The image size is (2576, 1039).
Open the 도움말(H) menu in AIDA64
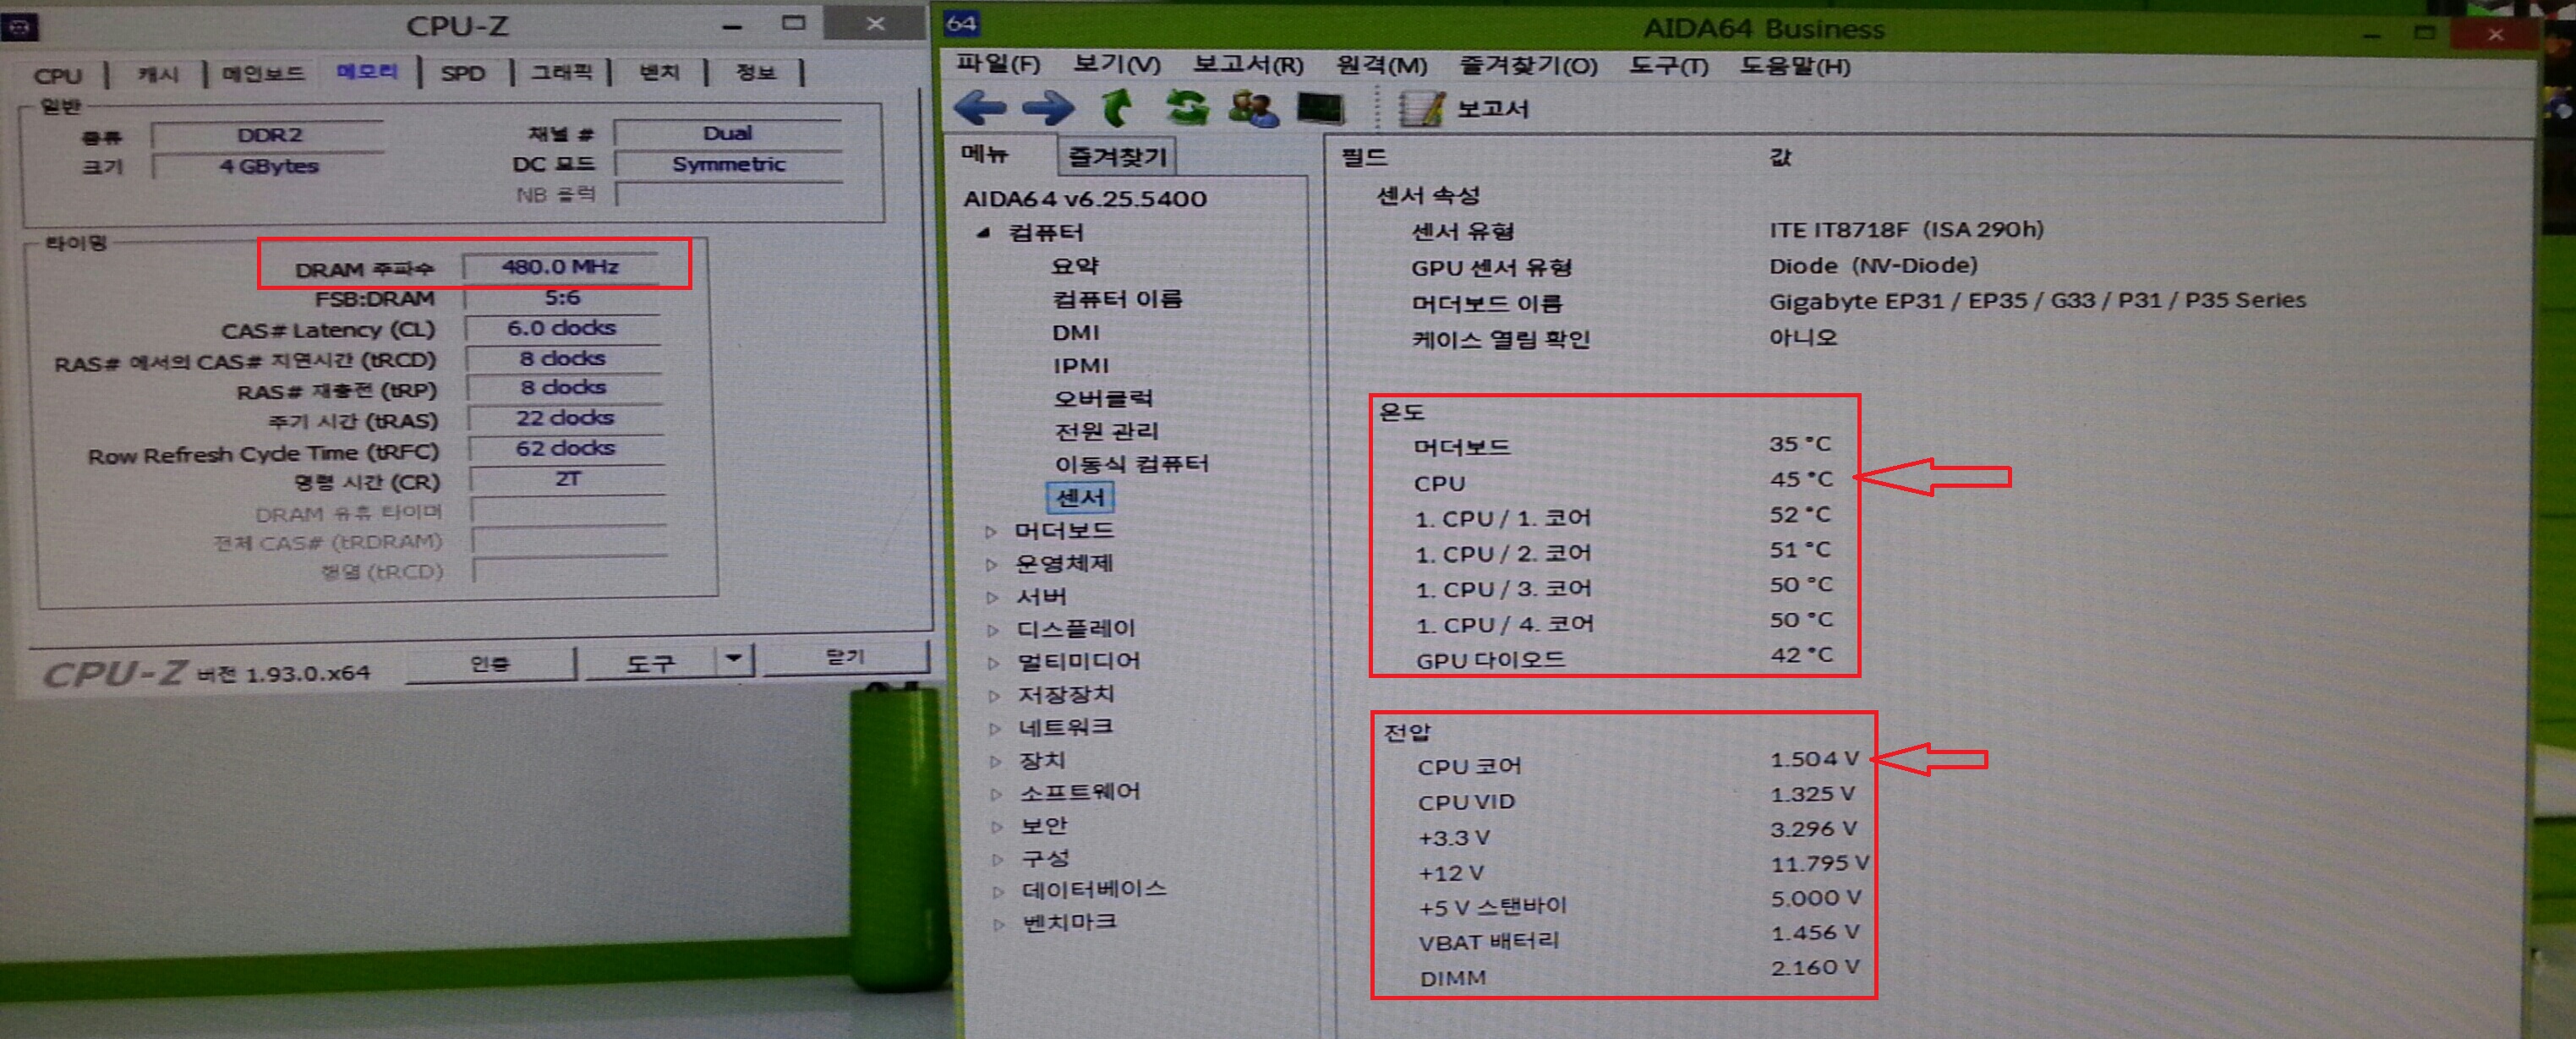(x=1795, y=67)
